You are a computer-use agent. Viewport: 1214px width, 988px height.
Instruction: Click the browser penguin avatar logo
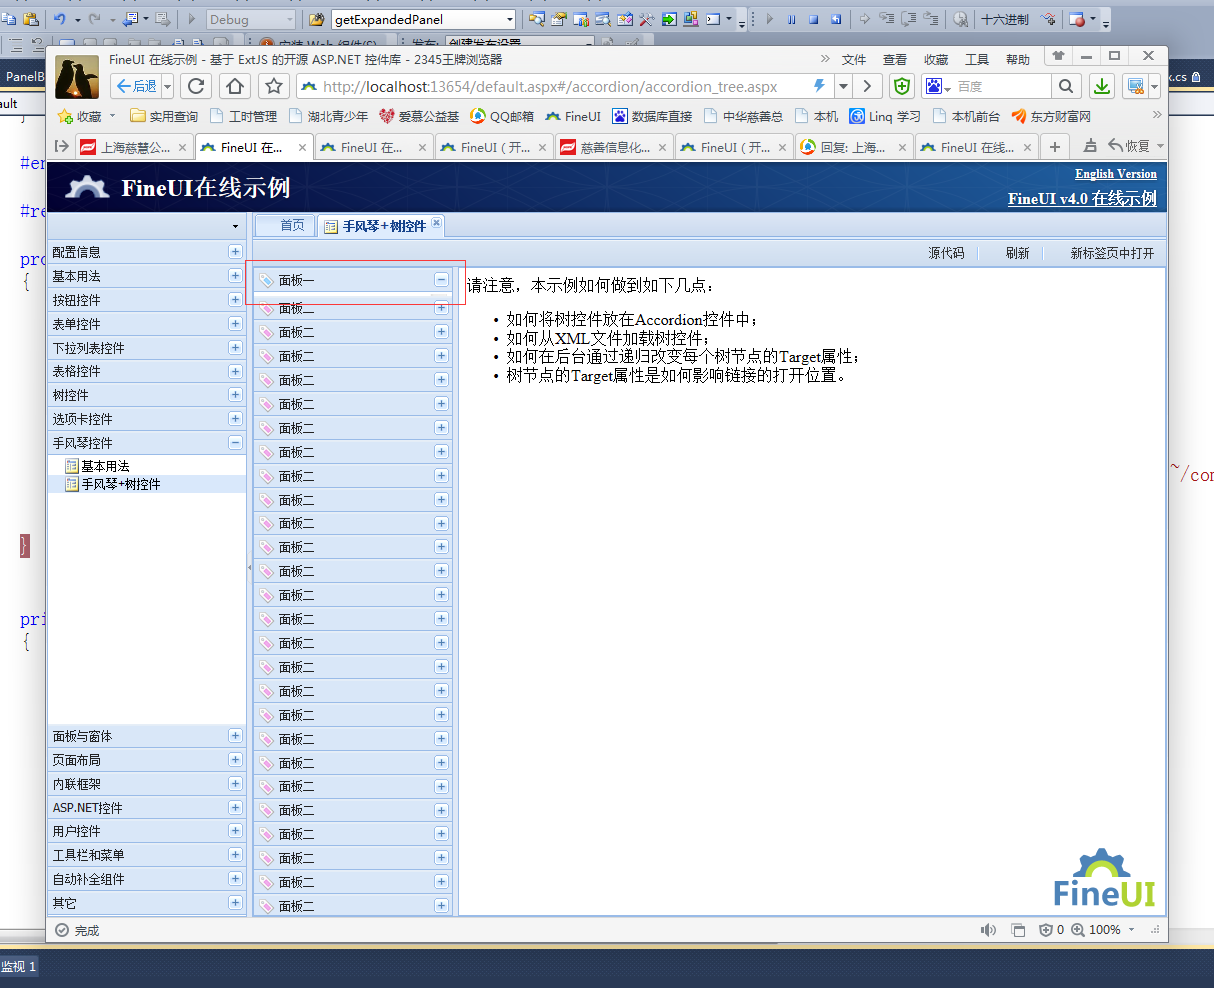click(77, 77)
